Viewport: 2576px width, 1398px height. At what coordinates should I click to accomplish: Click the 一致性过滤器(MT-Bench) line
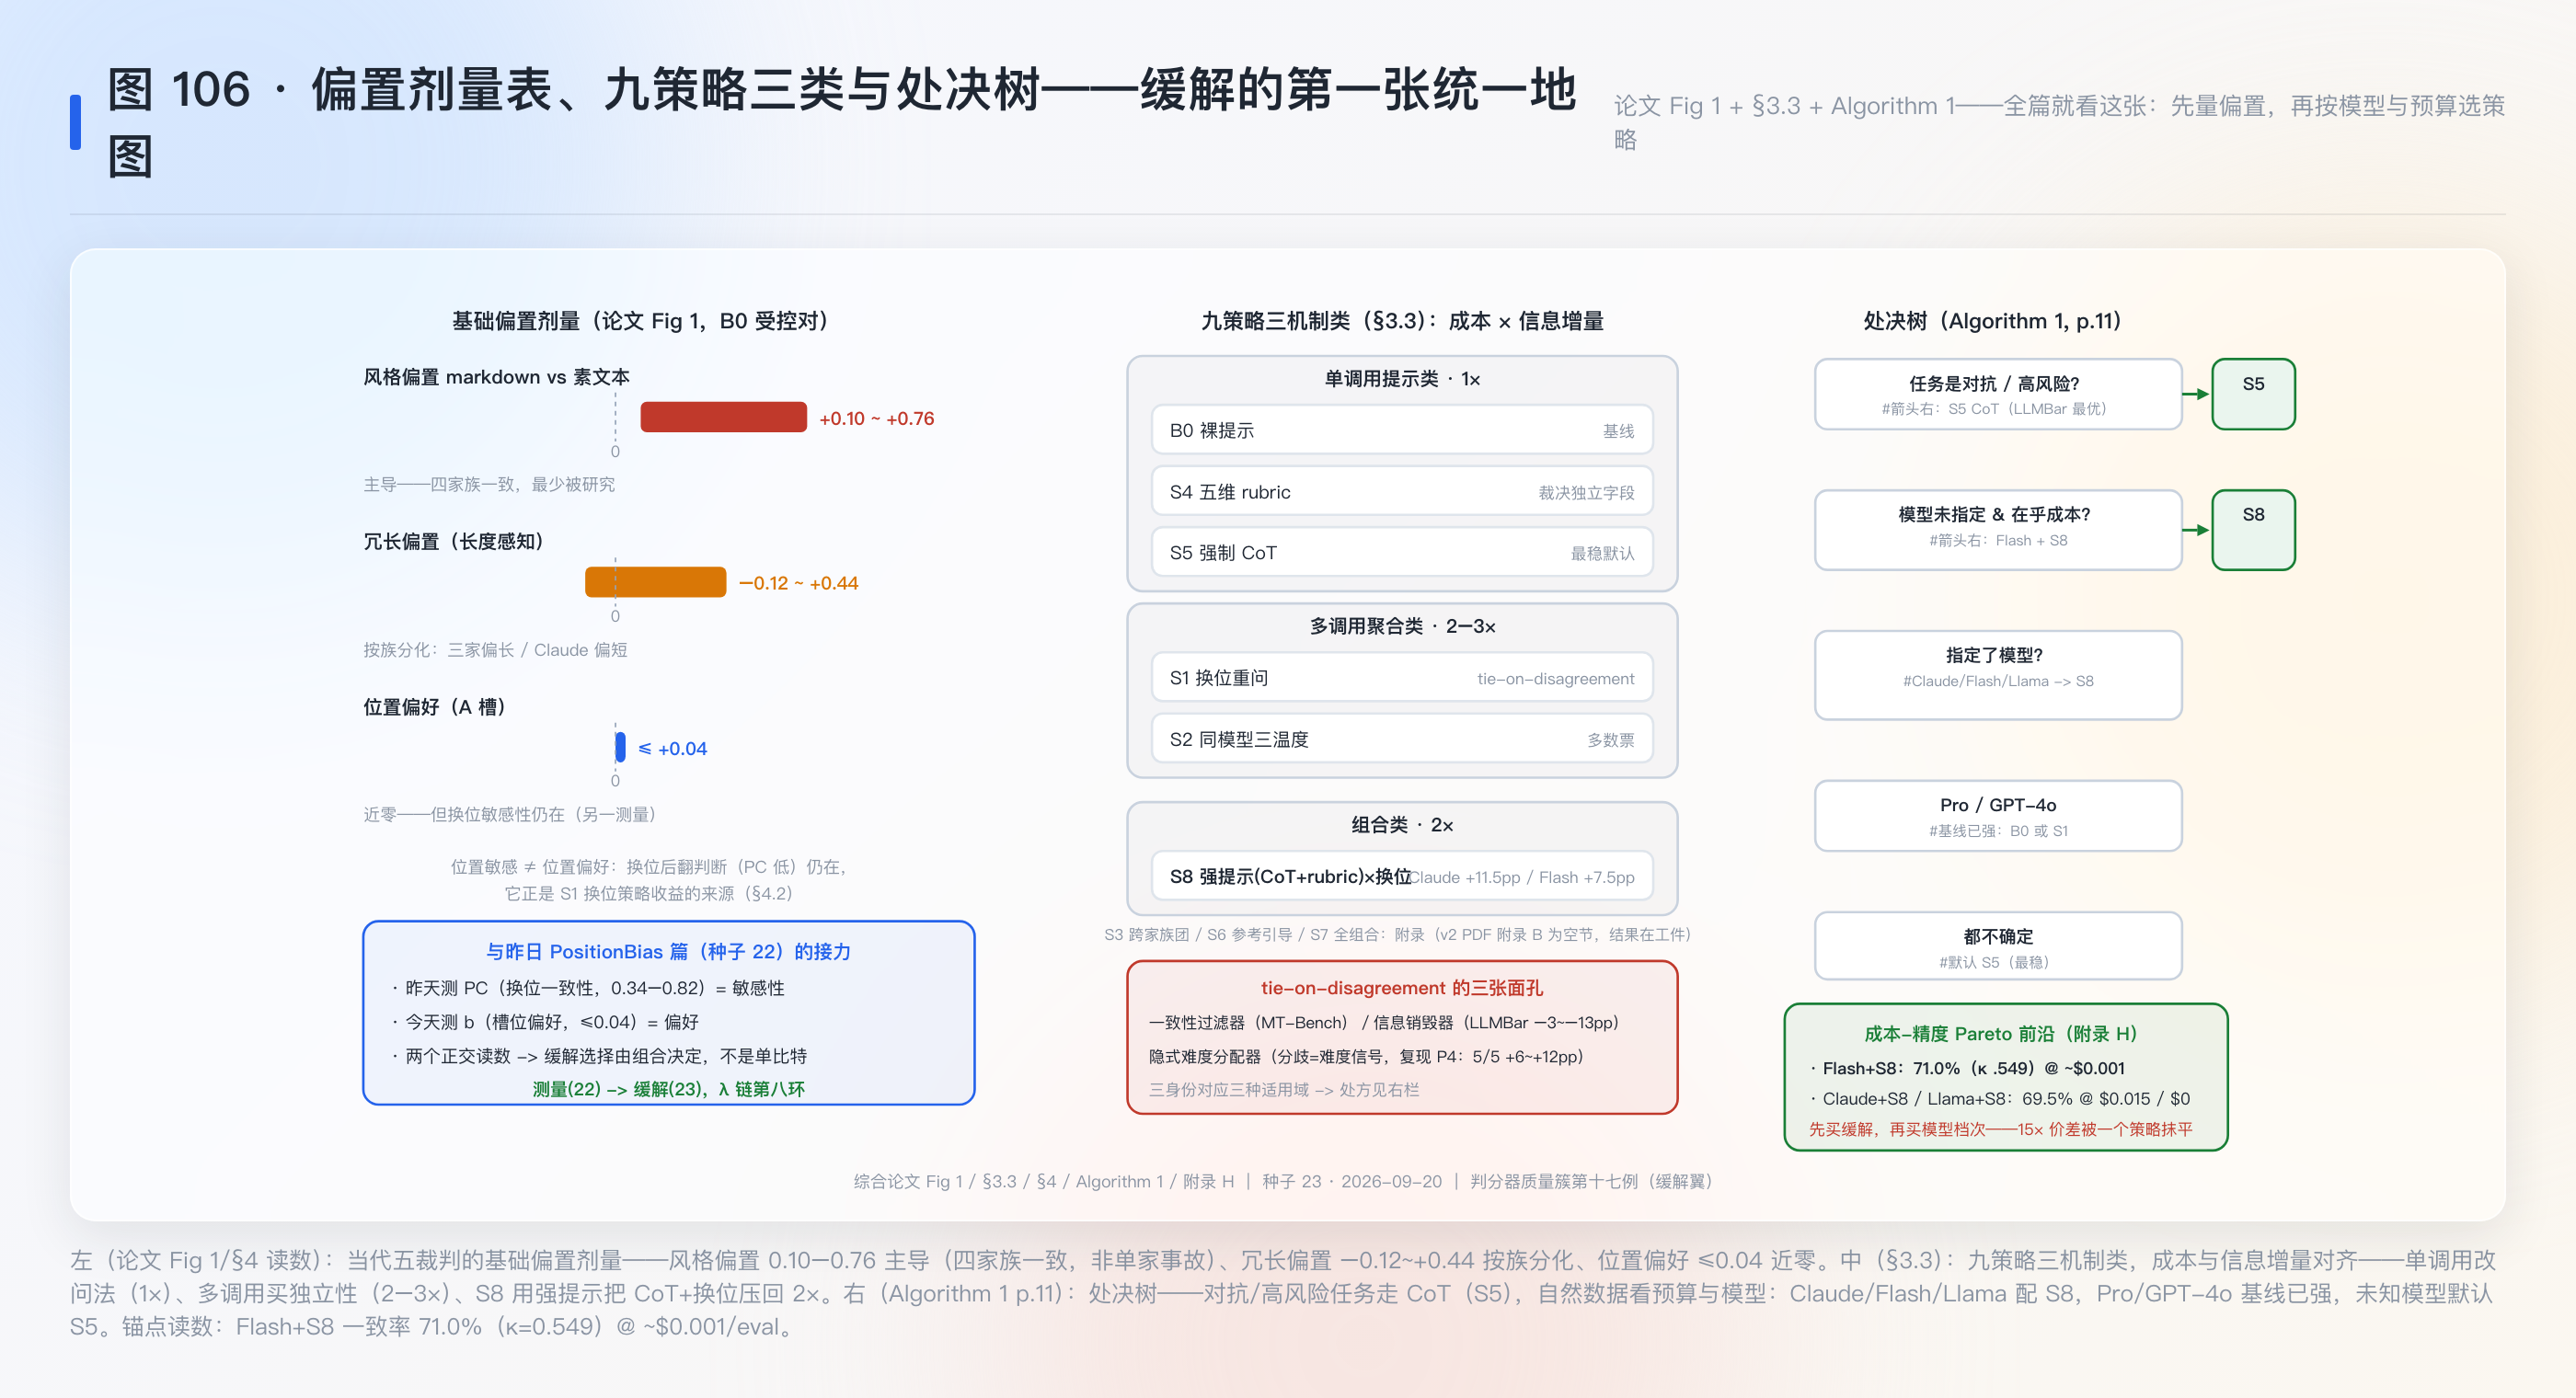click(x=1383, y=1022)
